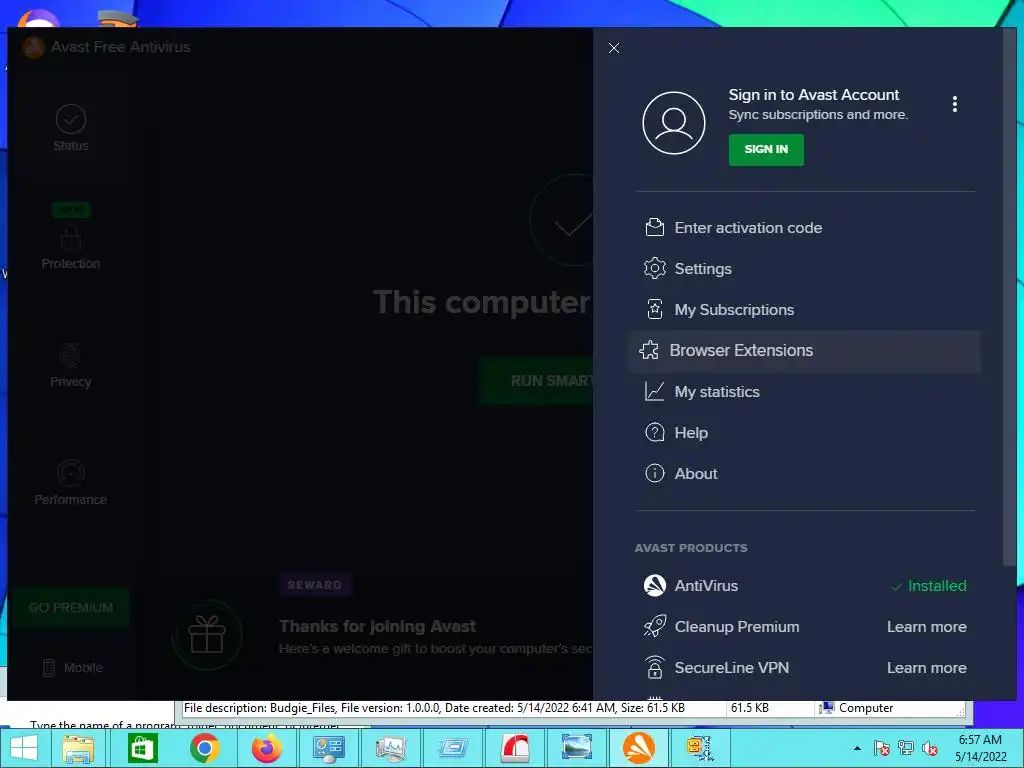This screenshot has width=1024, height=768.
Task: Open the About menu item
Action: (804, 474)
